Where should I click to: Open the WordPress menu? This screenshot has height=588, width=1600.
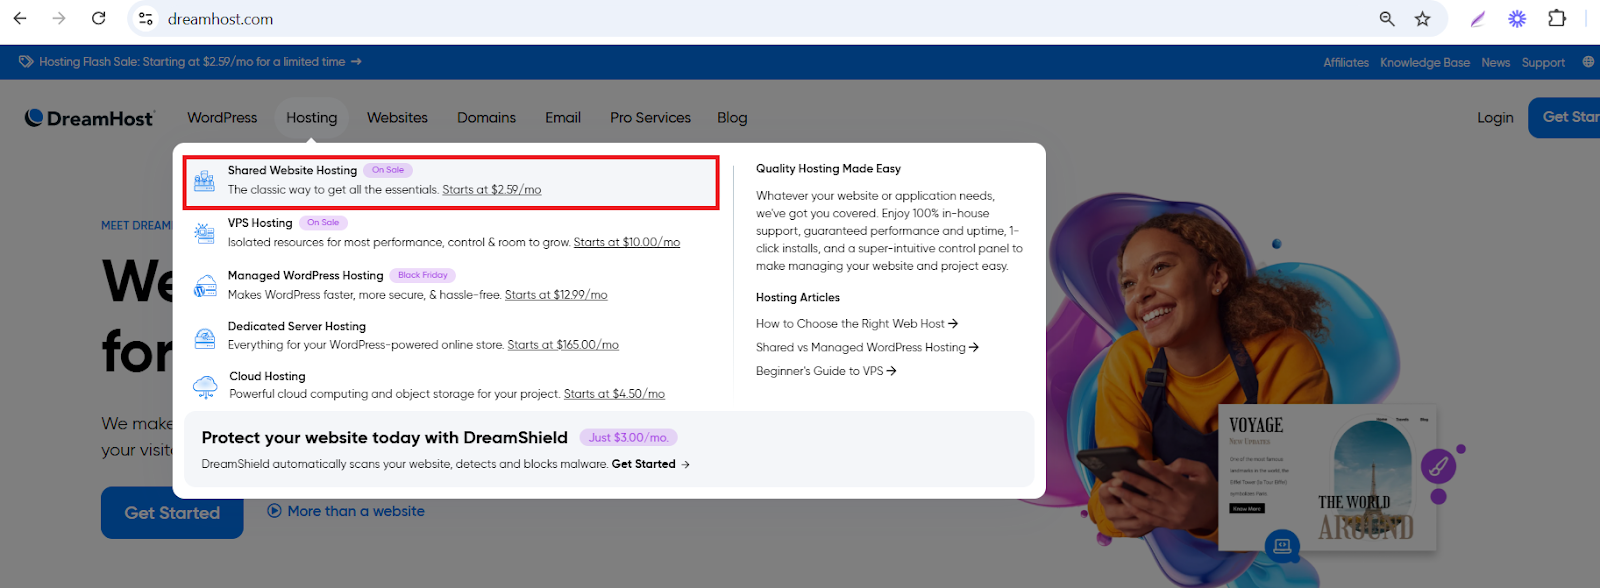tap(222, 118)
